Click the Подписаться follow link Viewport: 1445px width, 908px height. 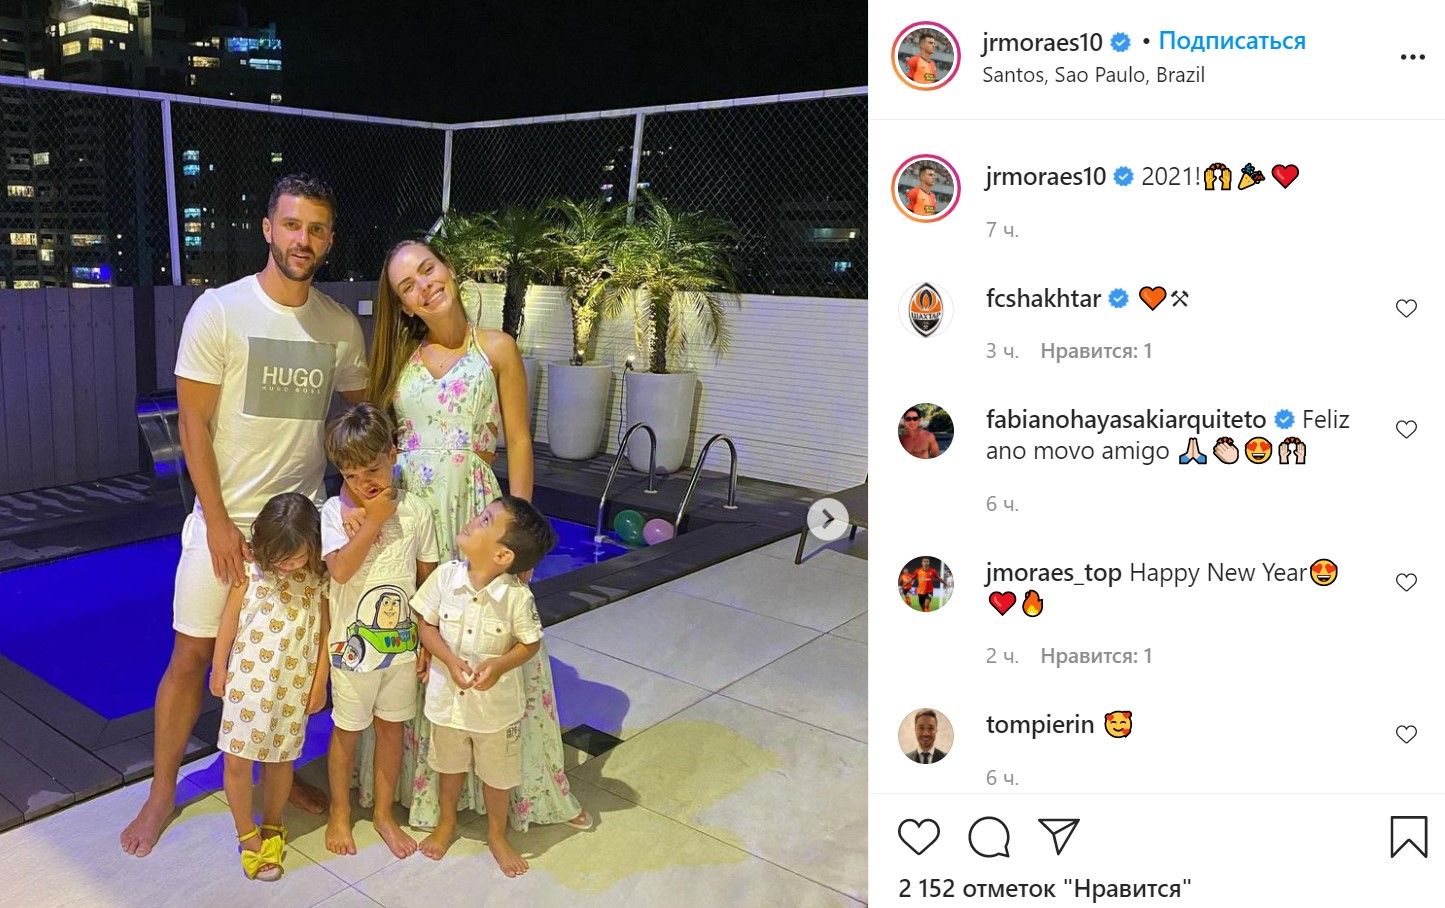[x=1232, y=41]
